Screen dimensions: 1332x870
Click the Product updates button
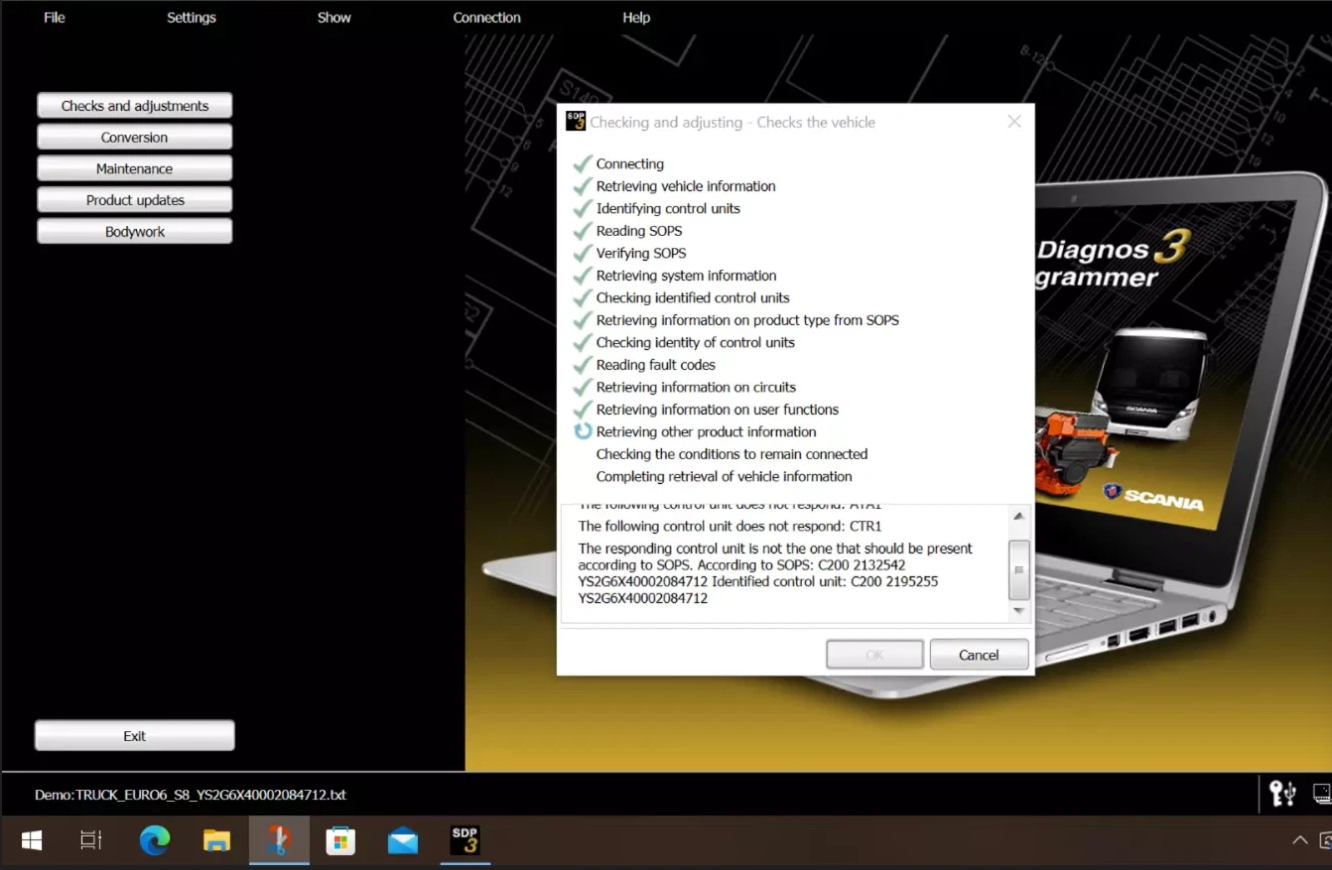pos(135,200)
